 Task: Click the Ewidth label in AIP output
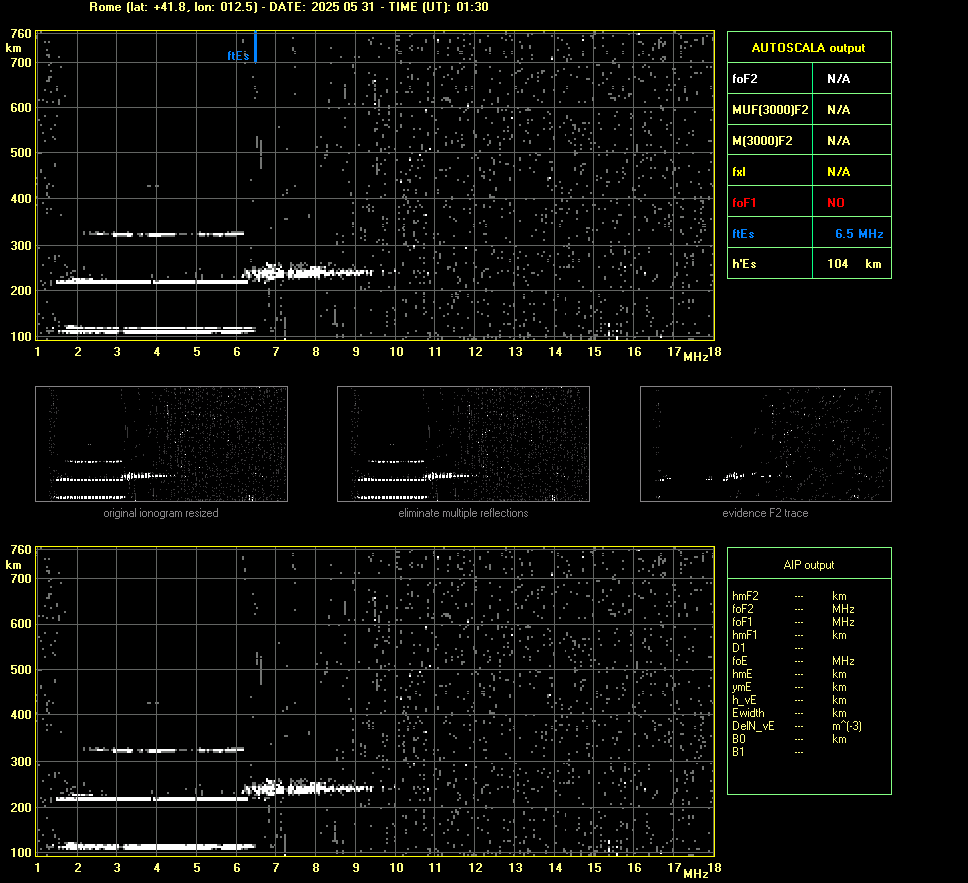pyautogui.click(x=748, y=713)
